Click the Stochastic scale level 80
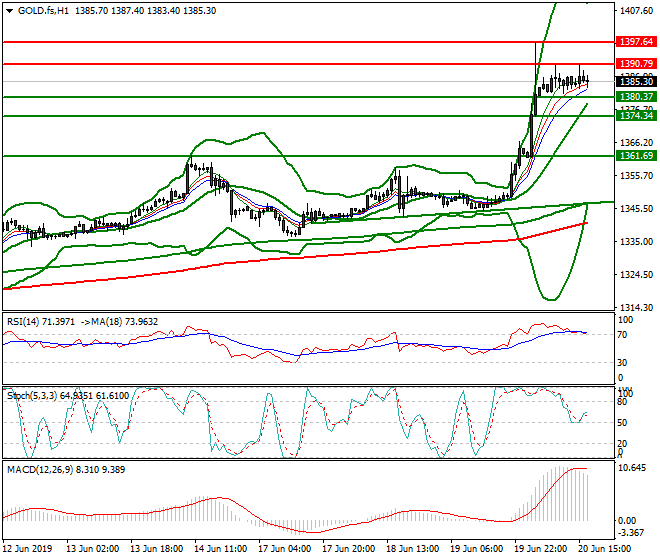The image size is (660, 560). click(623, 402)
